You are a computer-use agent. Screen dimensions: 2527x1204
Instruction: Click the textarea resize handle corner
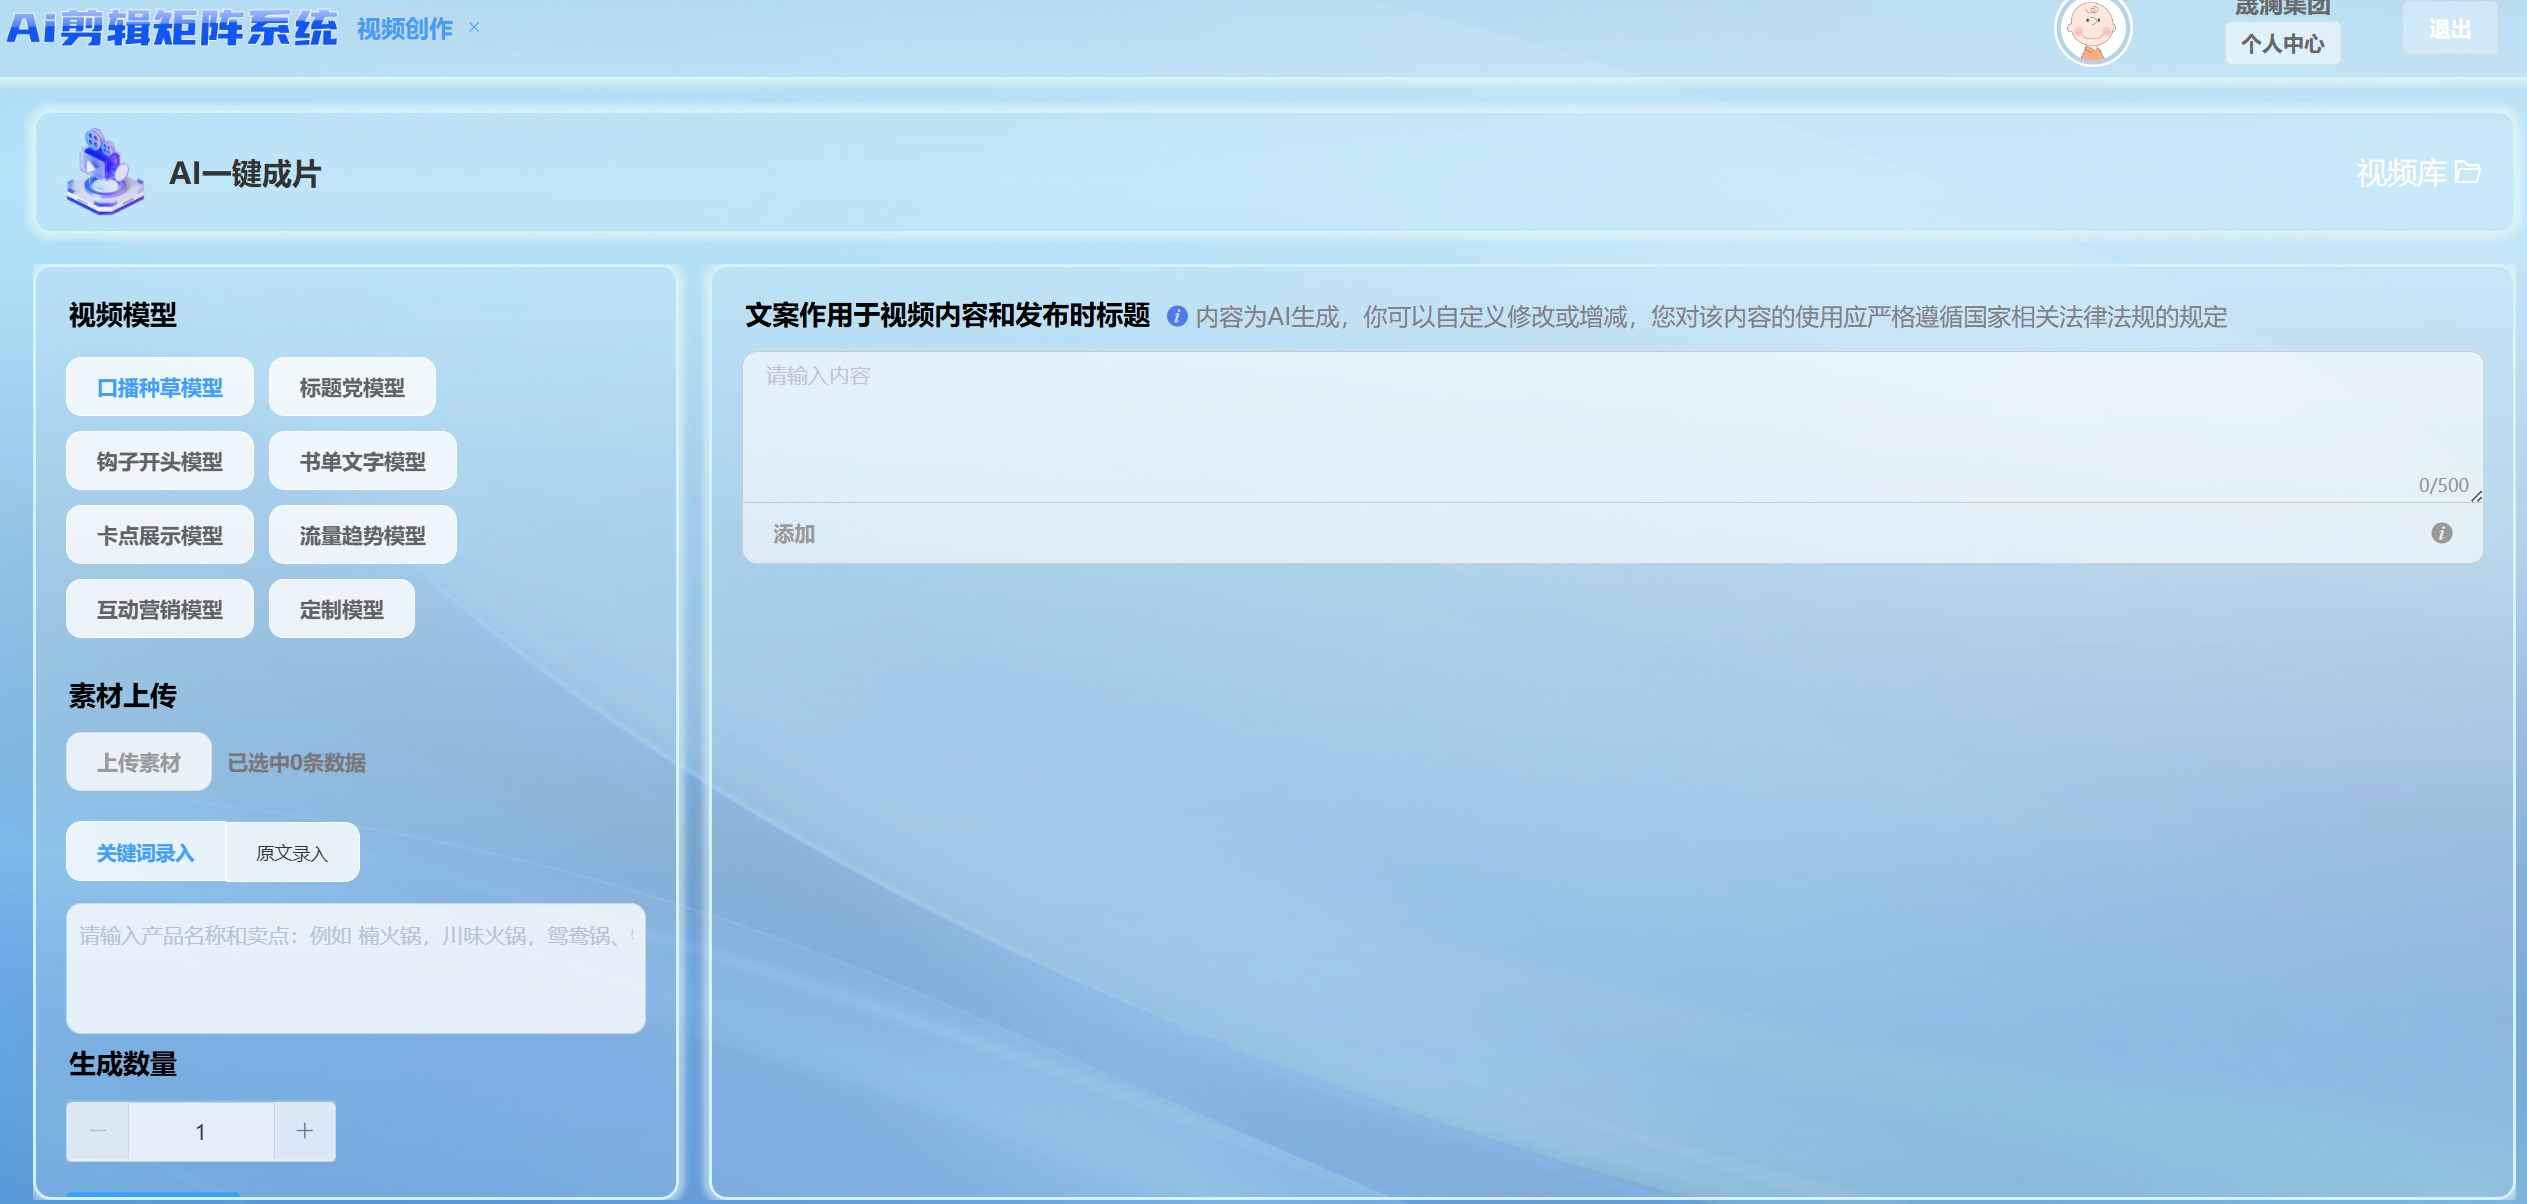coord(2476,496)
